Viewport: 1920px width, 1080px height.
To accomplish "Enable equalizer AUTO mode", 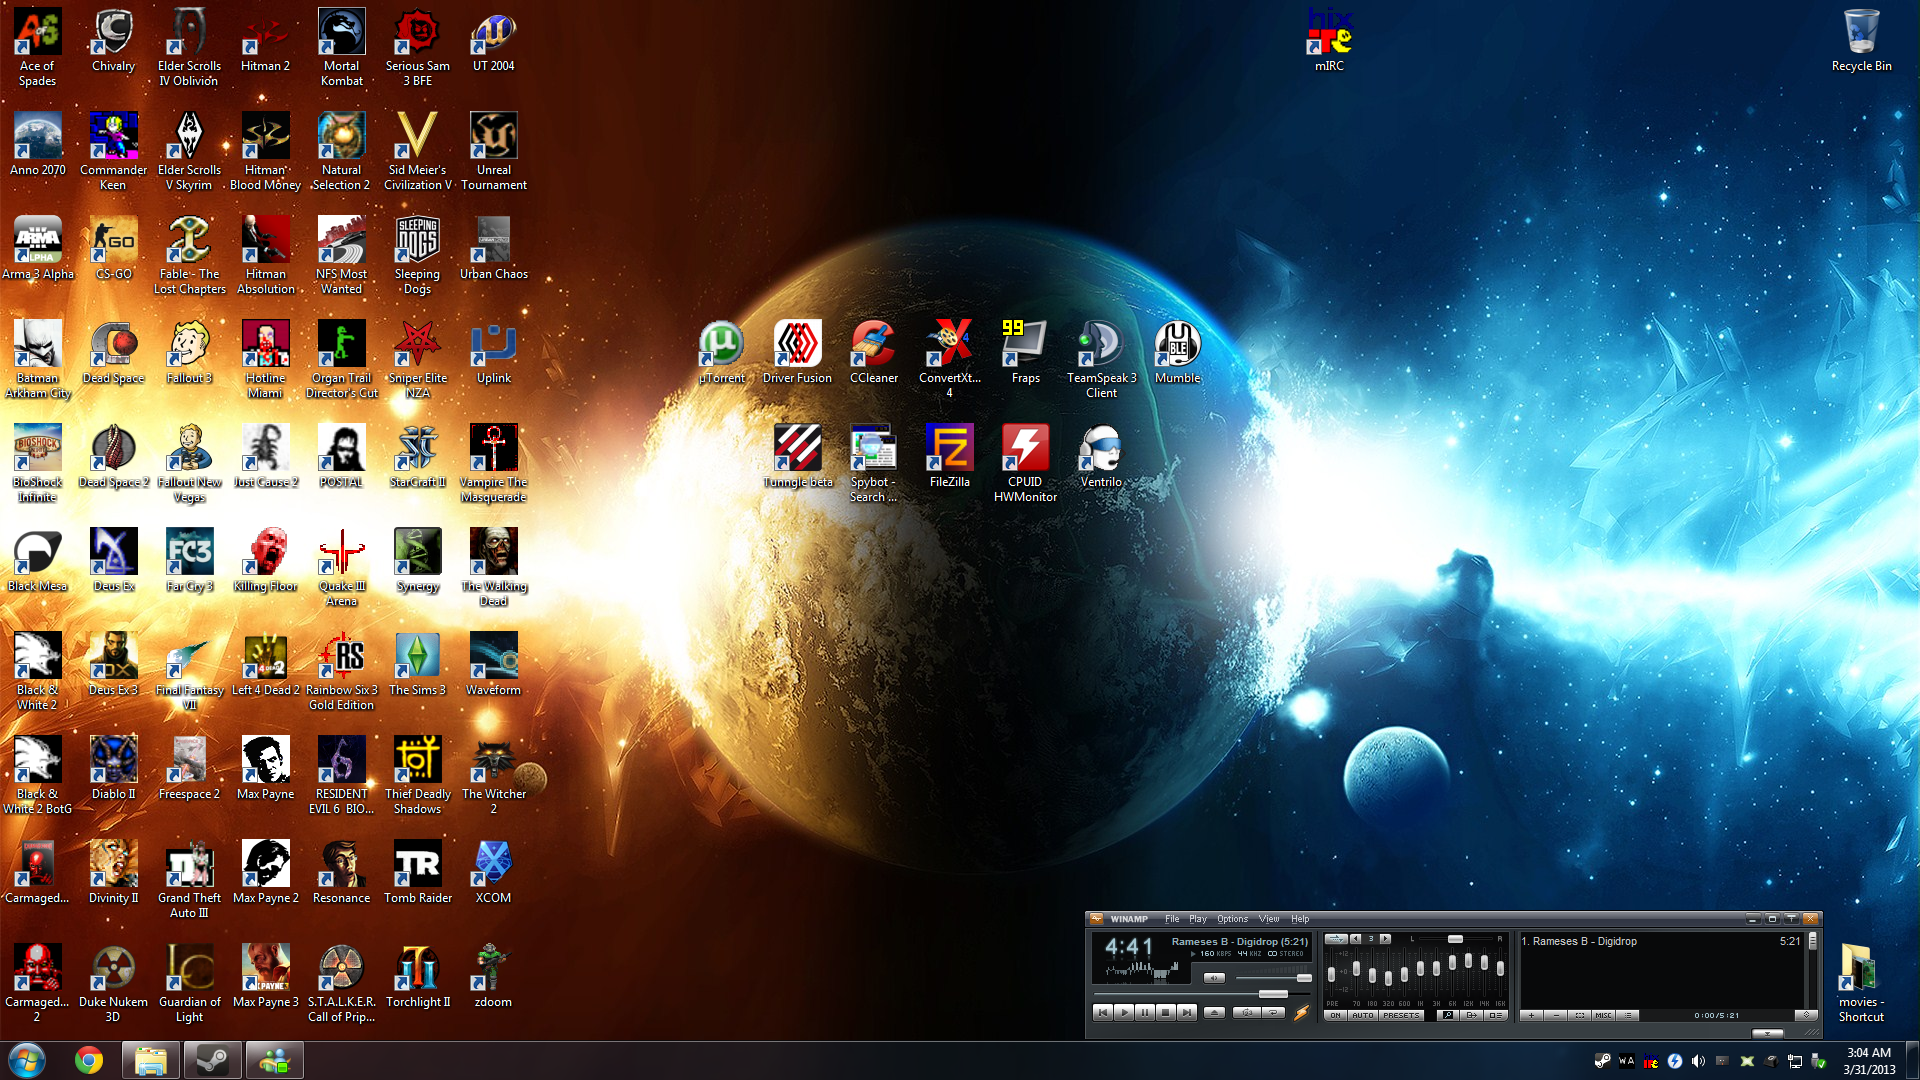I will point(1363,1015).
